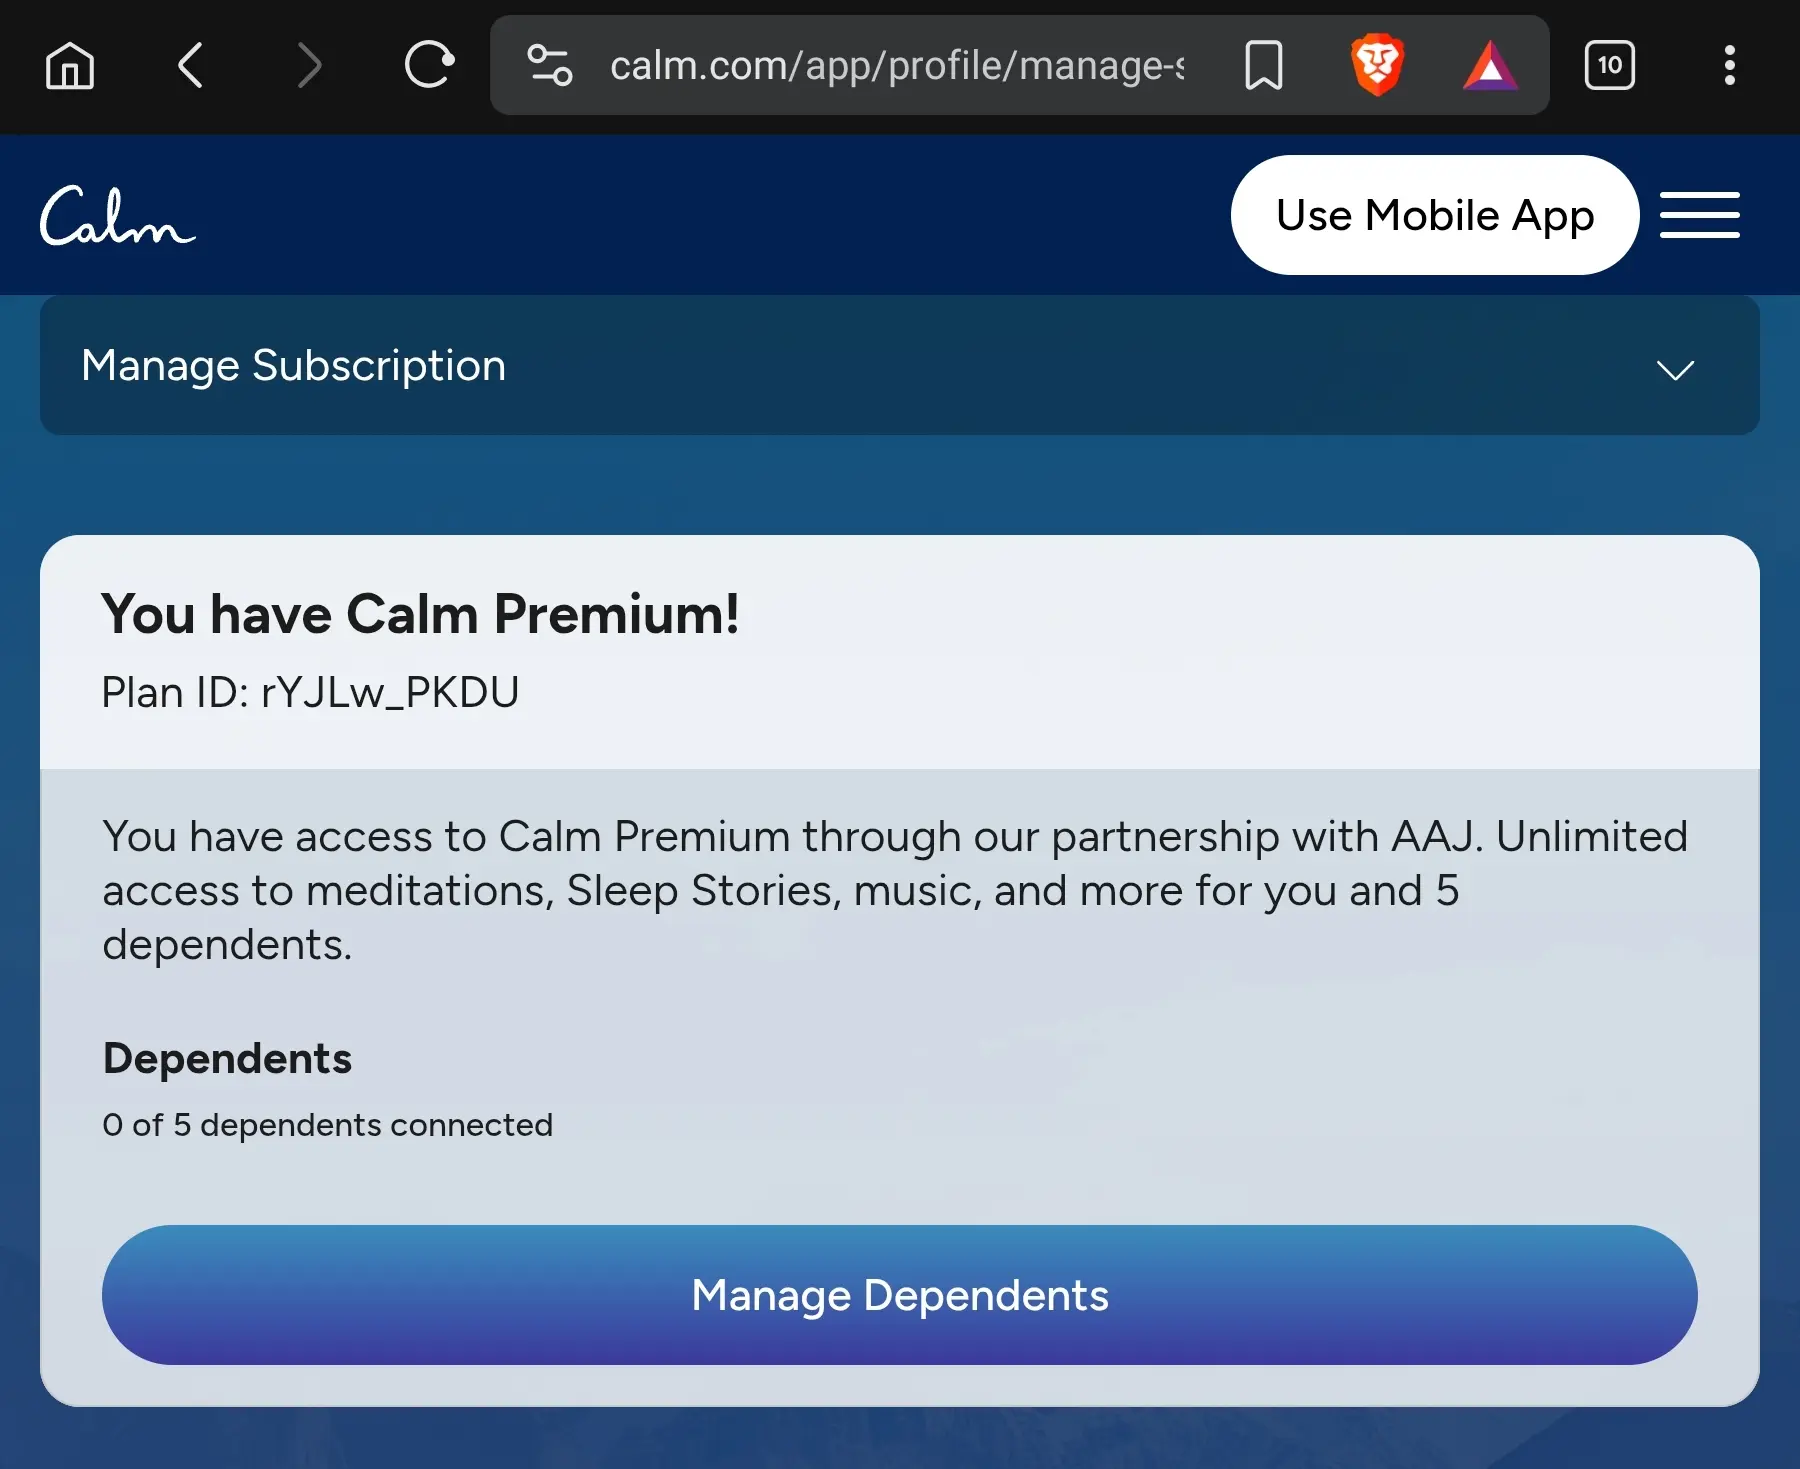The height and width of the screenshot is (1469, 1800).
Task: Click the Manage Dependents button
Action: click(x=900, y=1295)
